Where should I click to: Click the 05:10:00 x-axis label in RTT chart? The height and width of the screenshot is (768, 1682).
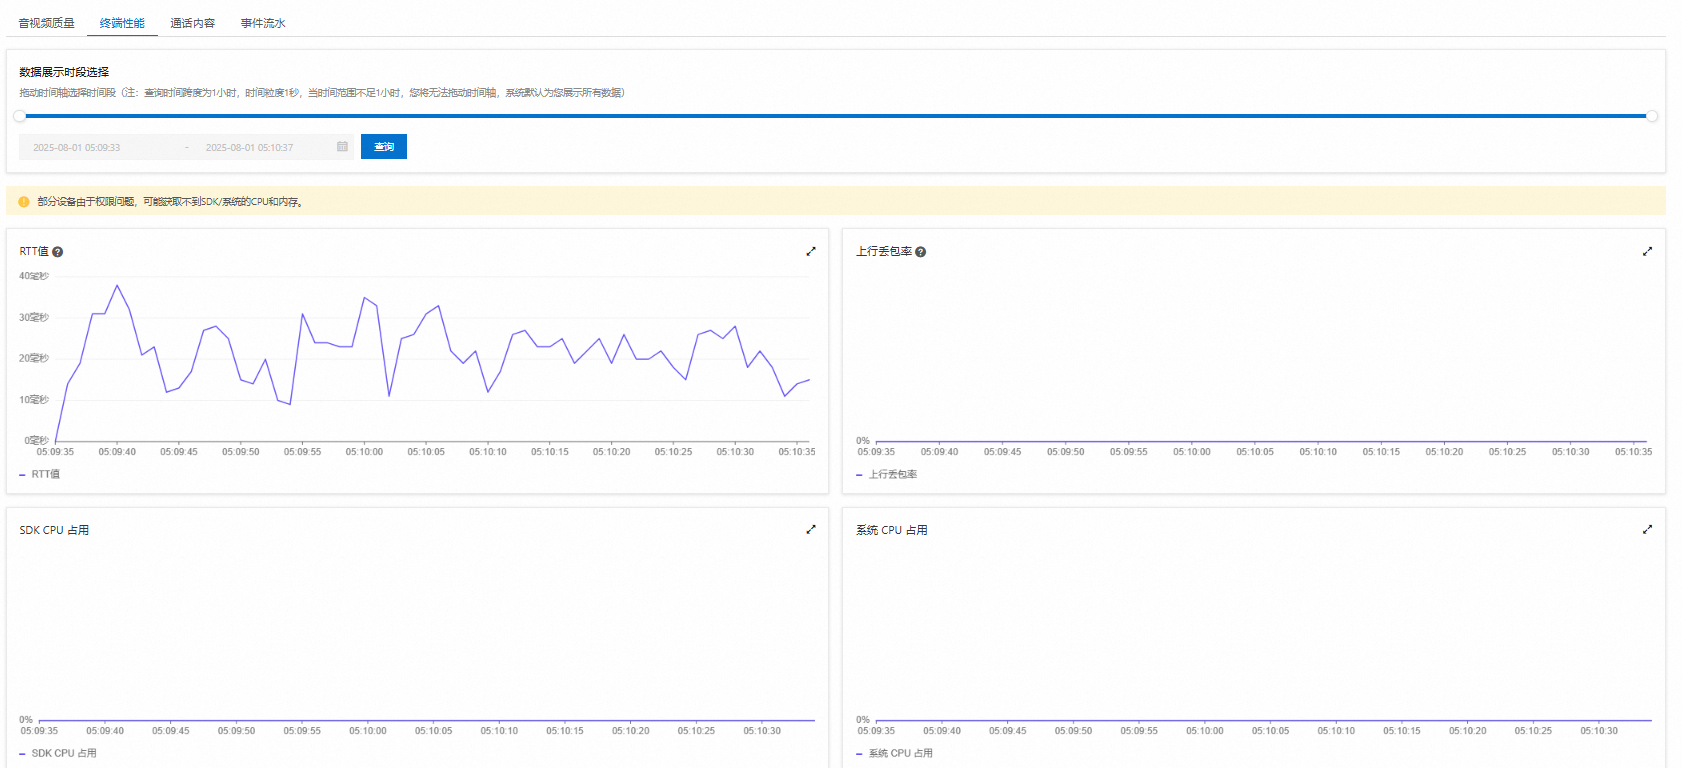(x=364, y=452)
